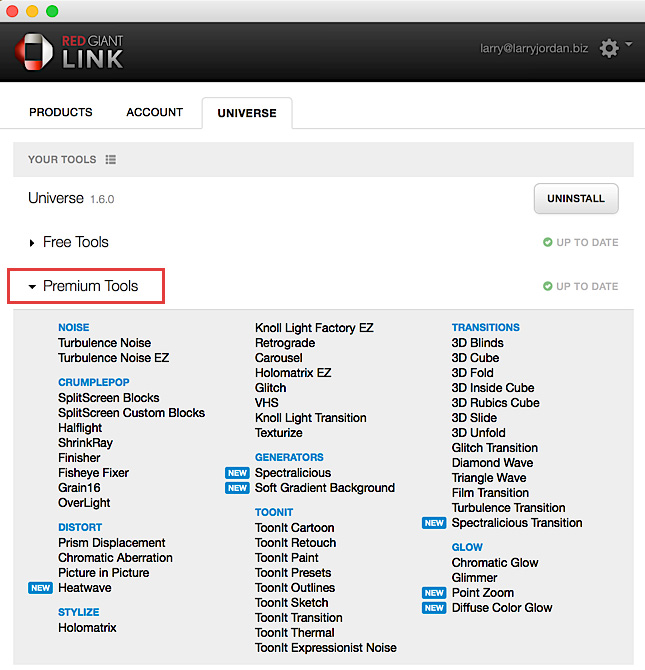Expand the Free Tools section
Viewport: 645px width, 670px height.
point(32,243)
